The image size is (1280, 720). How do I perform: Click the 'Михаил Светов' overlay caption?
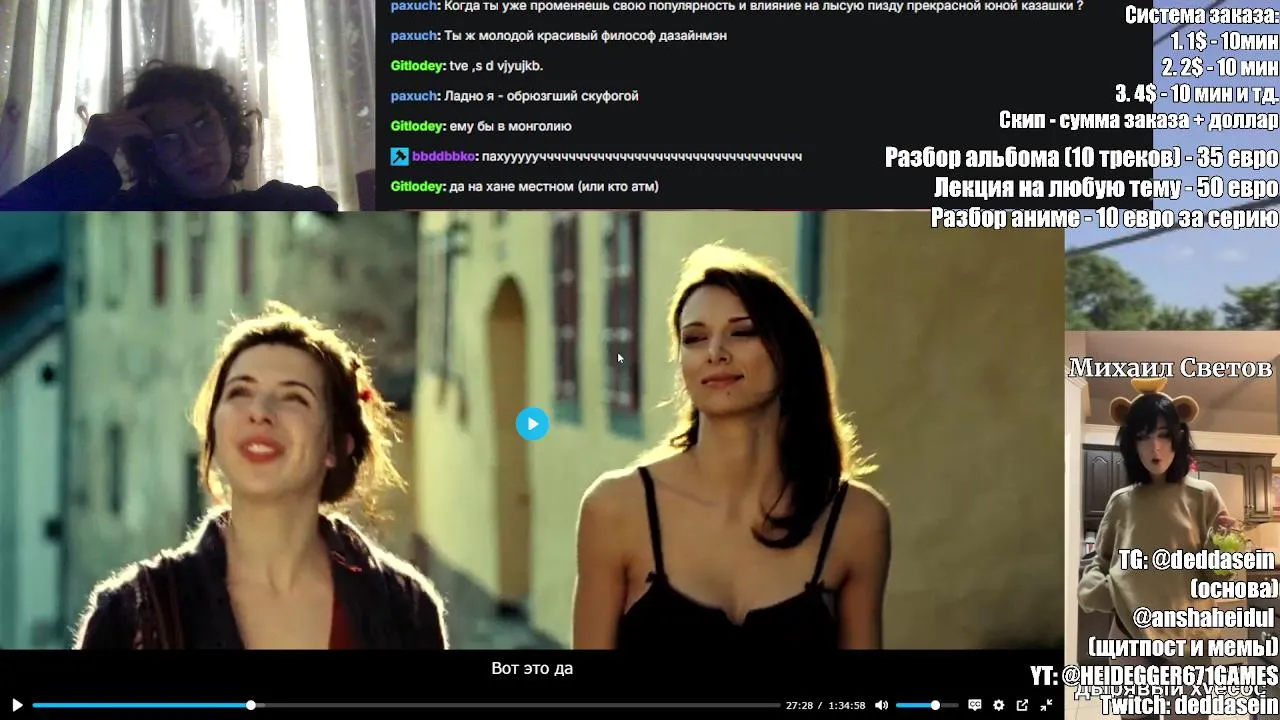click(x=1171, y=368)
